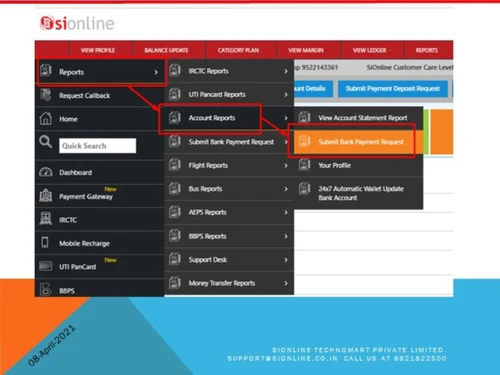
Task: Click the IRCTC train icon
Action: coord(46,219)
